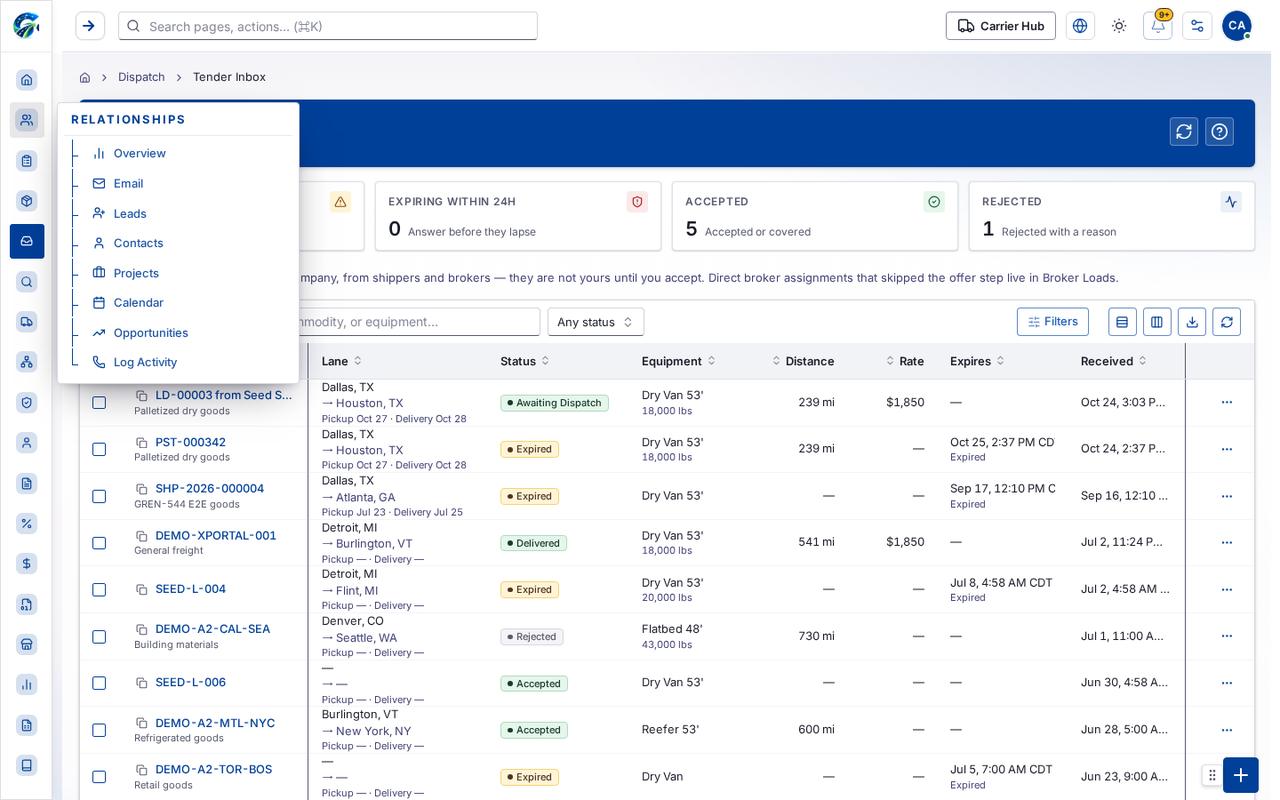This screenshot has height=800, width=1280.
Task: Open the language globe icon
Action: 1080,26
